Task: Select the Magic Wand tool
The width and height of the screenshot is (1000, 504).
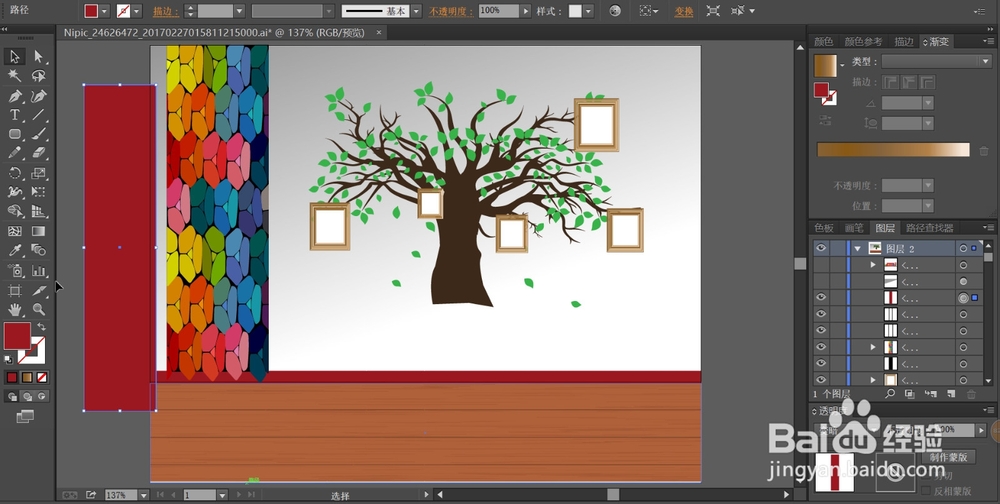Action: tap(15, 76)
